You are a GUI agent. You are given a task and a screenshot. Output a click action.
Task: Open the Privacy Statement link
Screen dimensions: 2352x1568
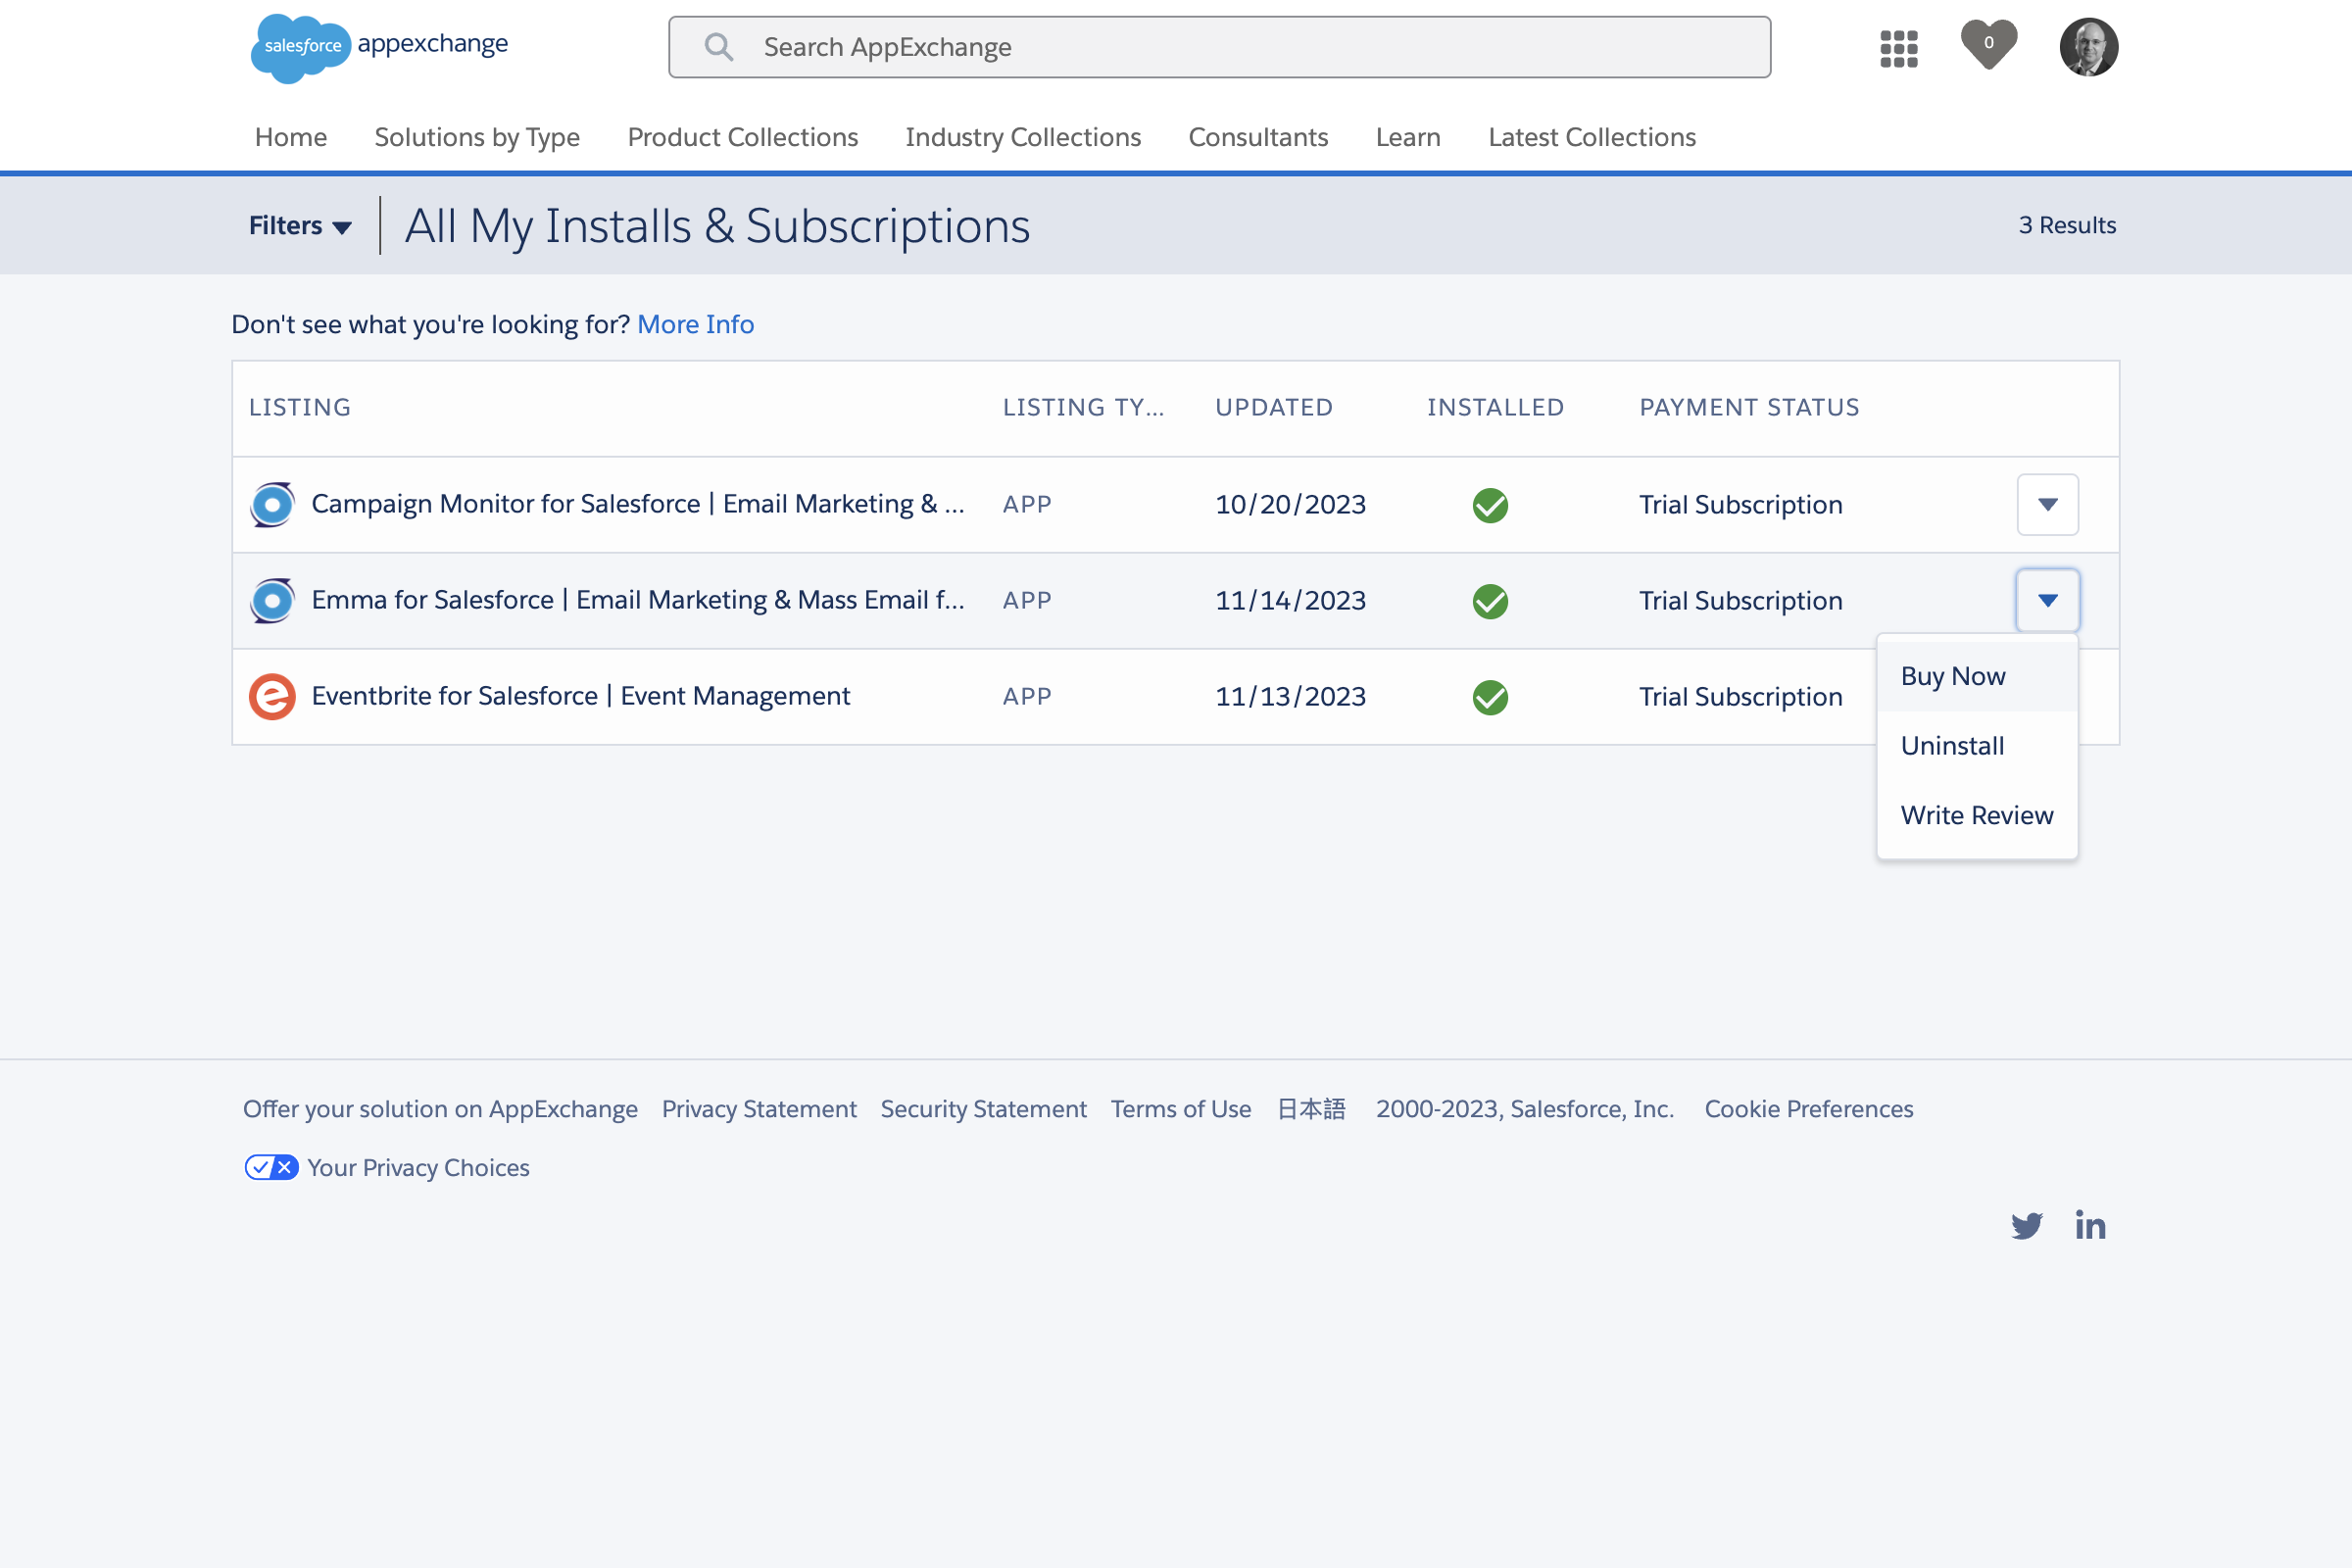(759, 1109)
